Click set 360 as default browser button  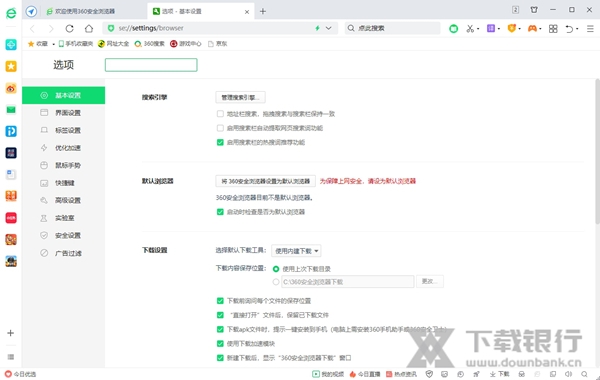pos(266,181)
